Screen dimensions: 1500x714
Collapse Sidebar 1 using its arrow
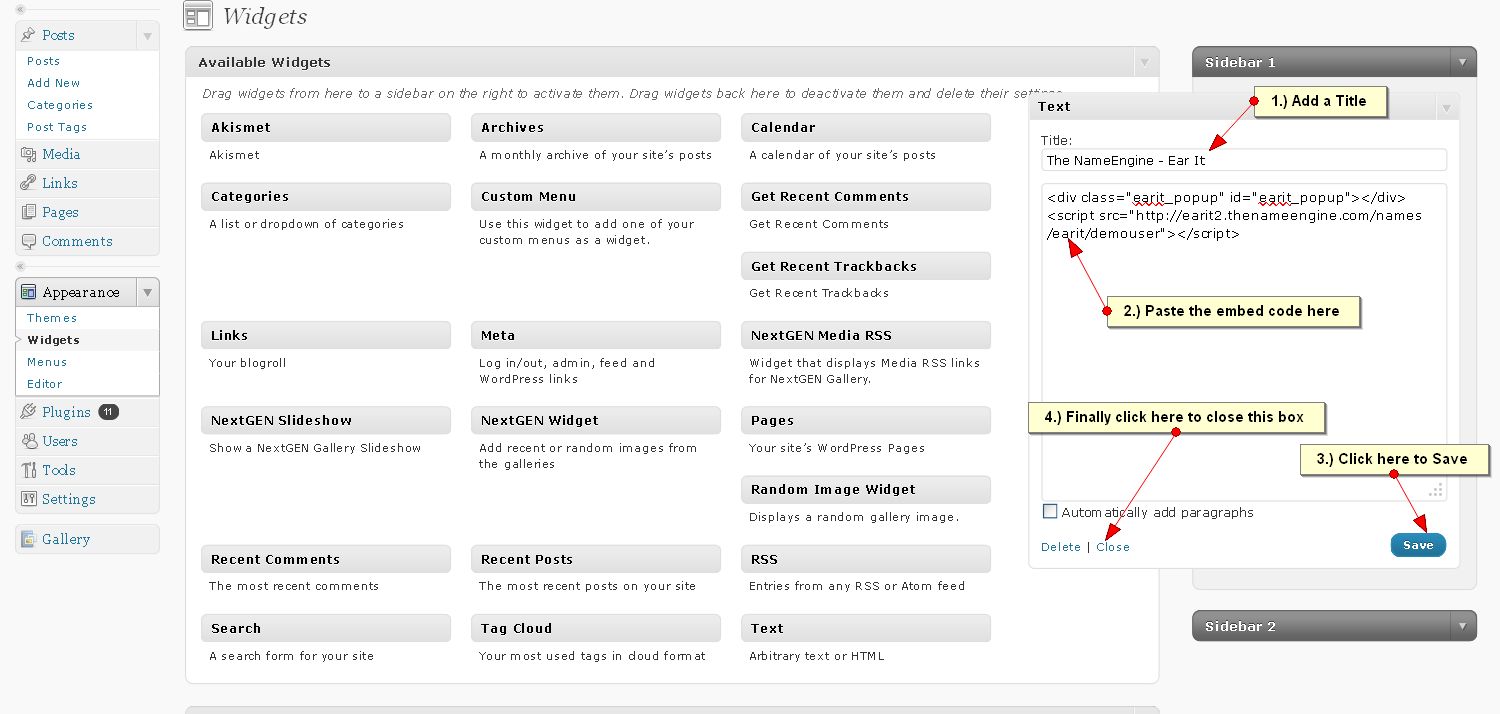[x=1463, y=62]
